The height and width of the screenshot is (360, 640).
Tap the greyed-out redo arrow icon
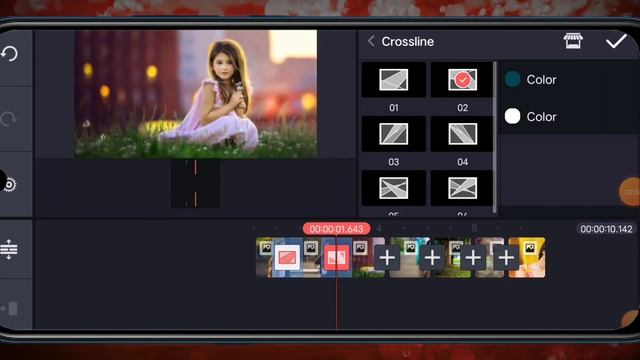[x=9, y=119]
